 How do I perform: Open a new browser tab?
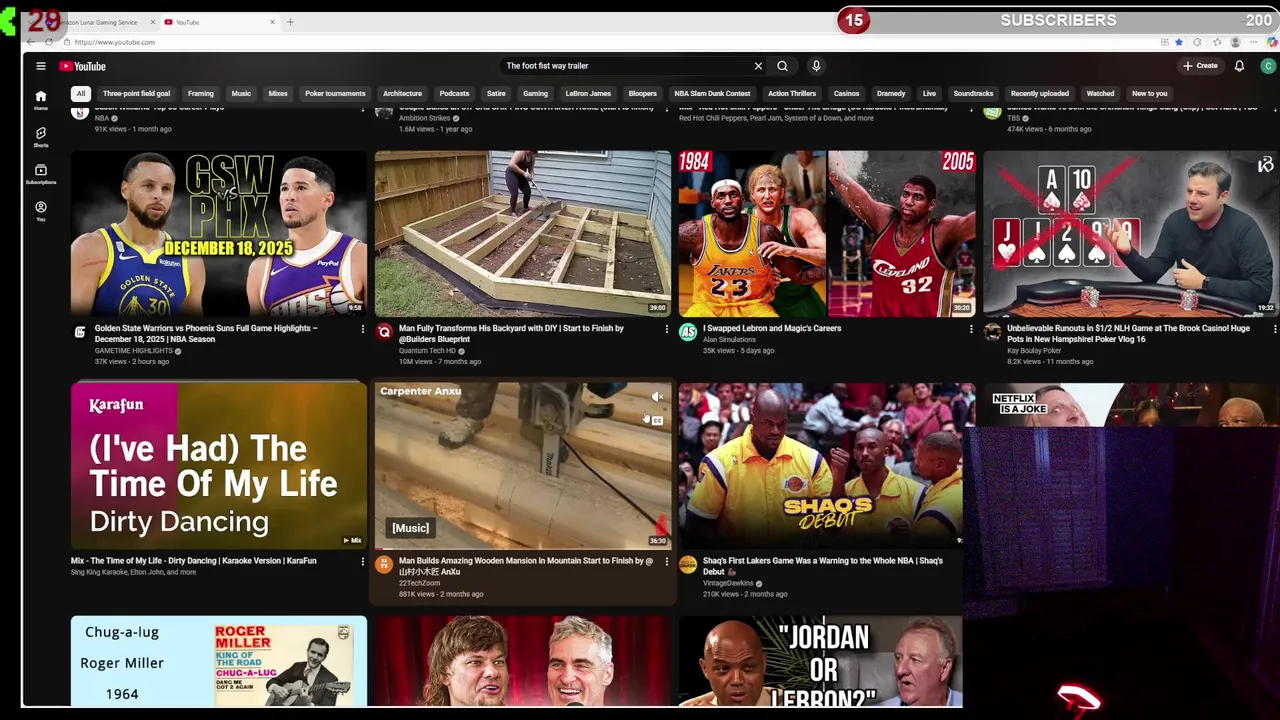click(x=290, y=22)
